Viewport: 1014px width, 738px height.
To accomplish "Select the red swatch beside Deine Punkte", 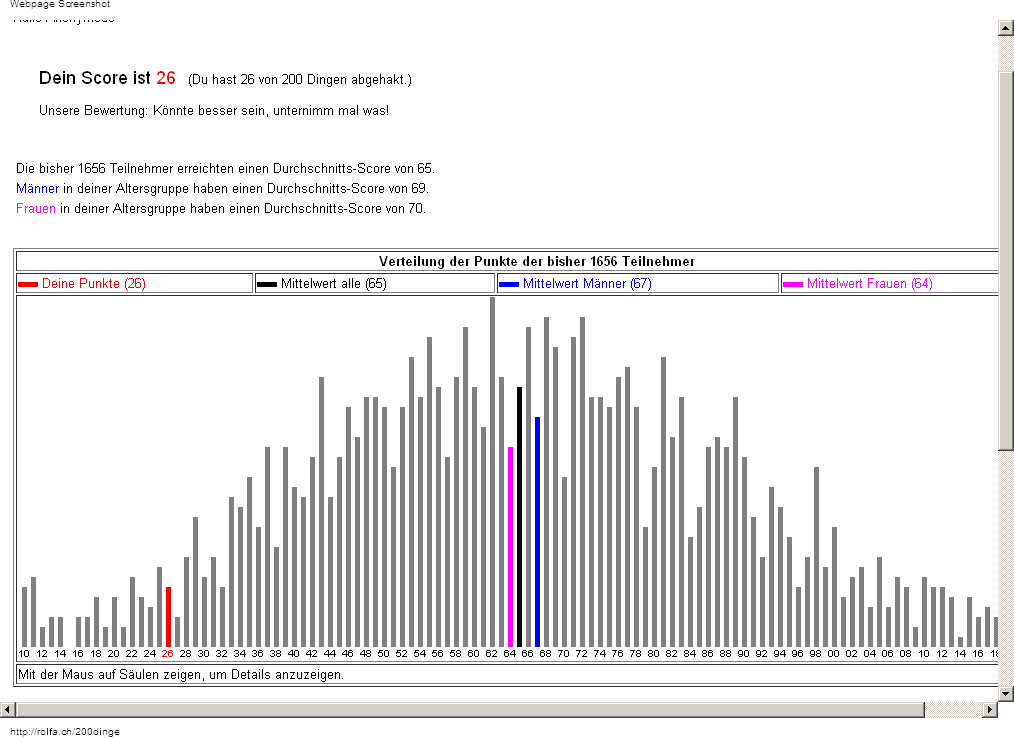I will [x=28, y=284].
